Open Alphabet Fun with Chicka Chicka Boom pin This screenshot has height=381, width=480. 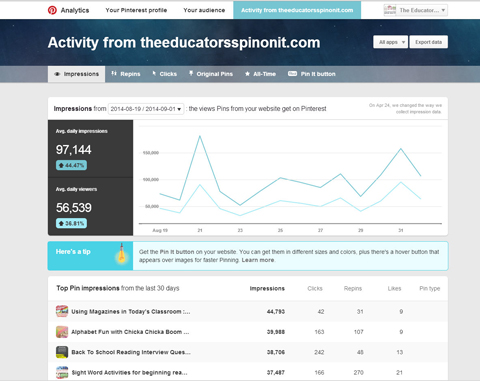point(130,332)
